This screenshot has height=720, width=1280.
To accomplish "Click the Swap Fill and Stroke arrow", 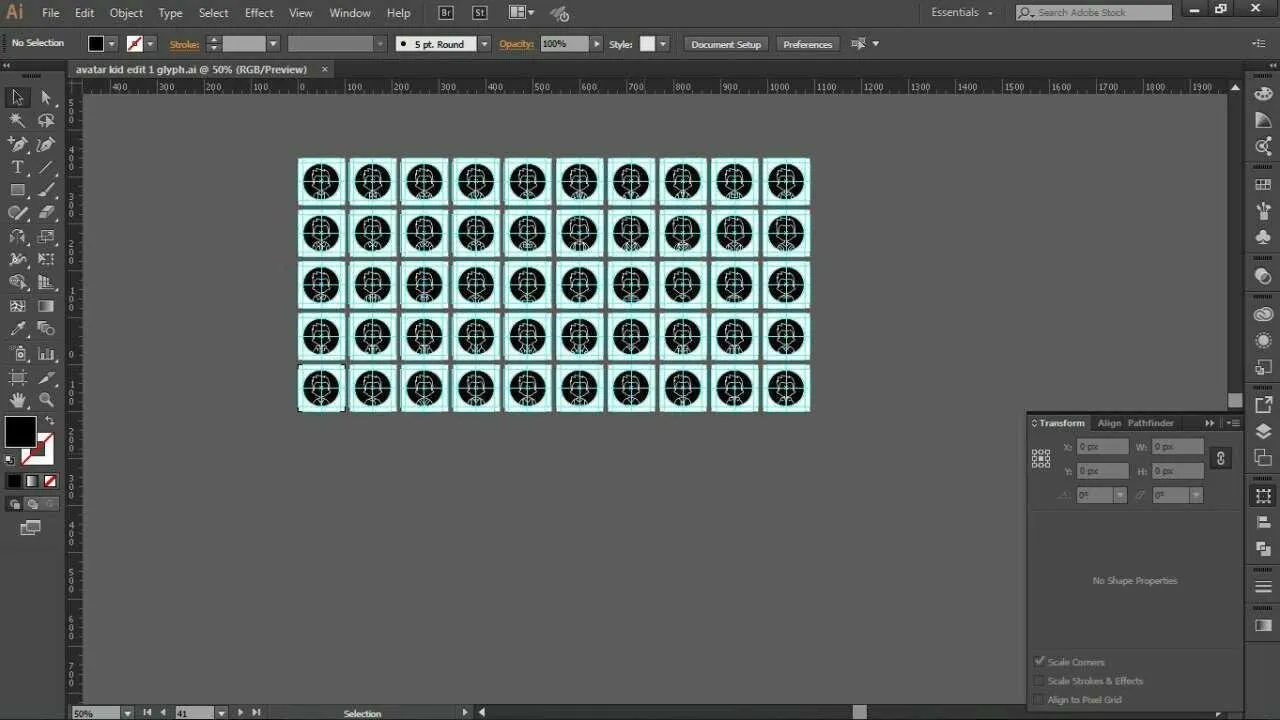I will (x=50, y=421).
